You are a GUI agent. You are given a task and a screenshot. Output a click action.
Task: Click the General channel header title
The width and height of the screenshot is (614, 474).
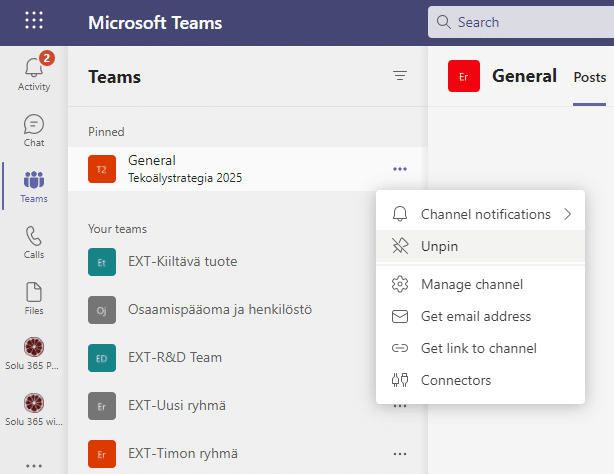(524, 76)
